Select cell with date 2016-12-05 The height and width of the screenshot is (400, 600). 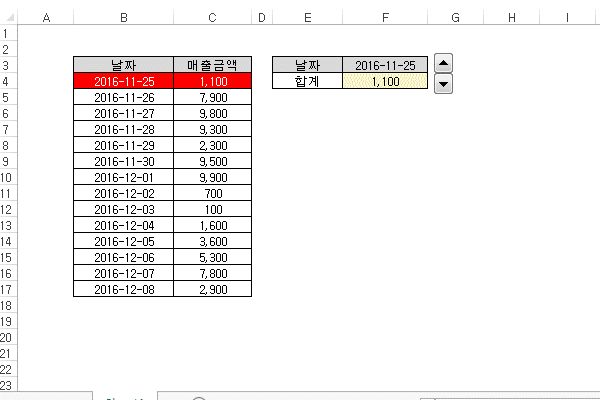coord(124,242)
